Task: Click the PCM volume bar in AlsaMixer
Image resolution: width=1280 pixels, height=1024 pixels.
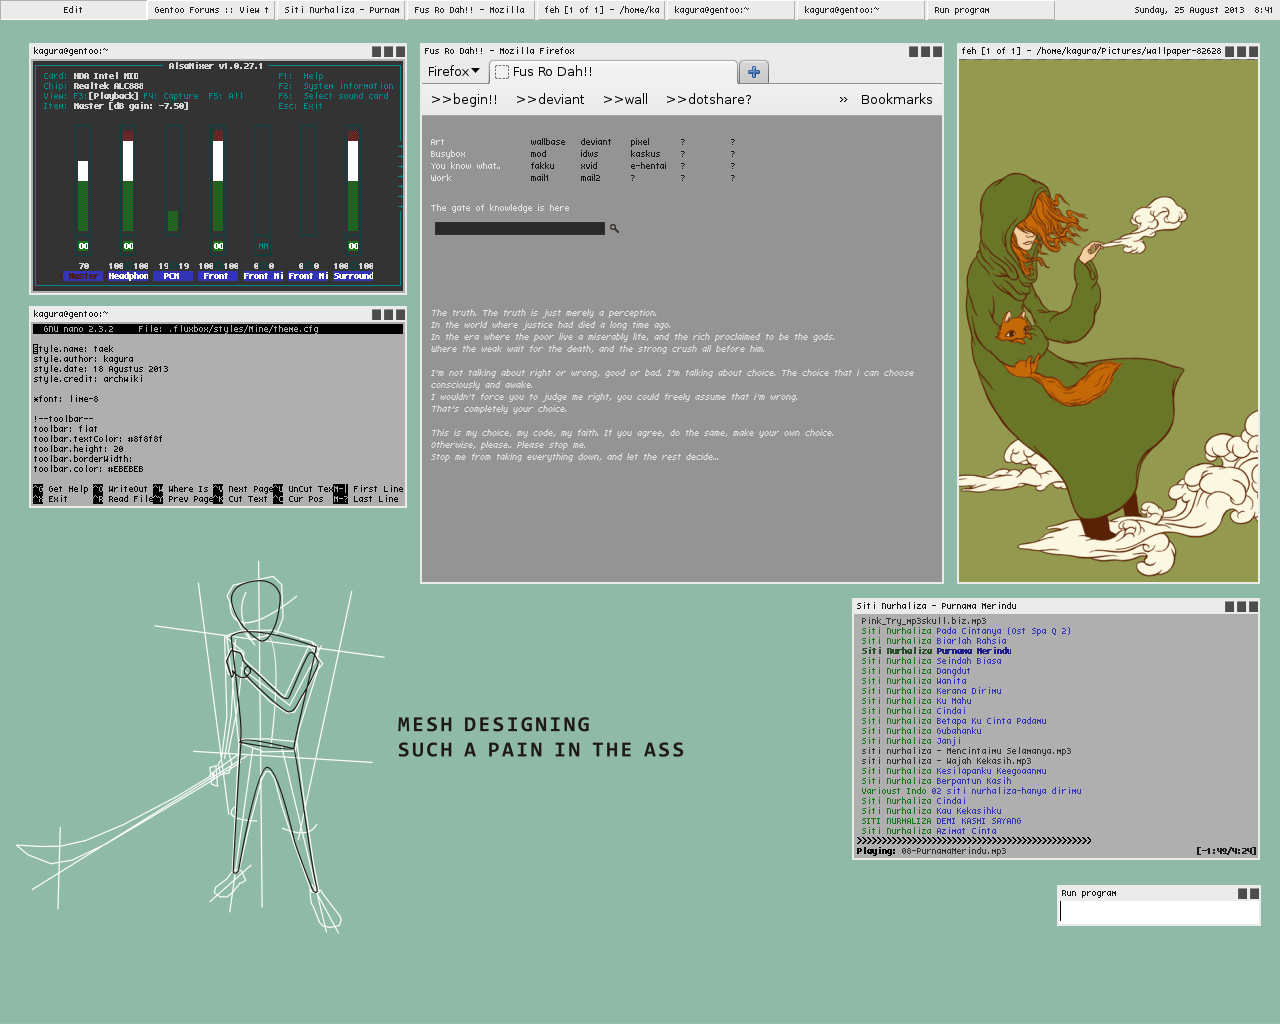Action: (x=173, y=181)
